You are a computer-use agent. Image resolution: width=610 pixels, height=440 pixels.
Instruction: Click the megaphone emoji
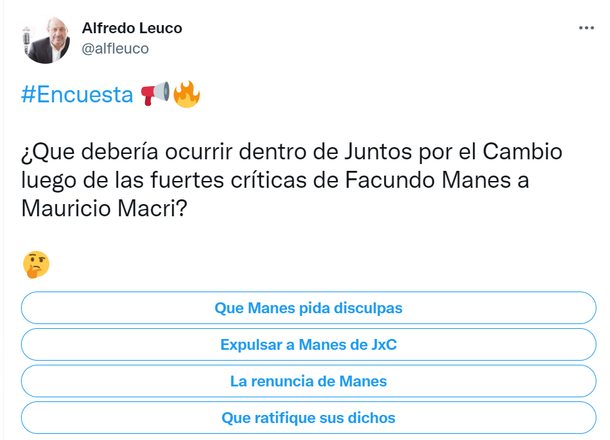[155, 95]
